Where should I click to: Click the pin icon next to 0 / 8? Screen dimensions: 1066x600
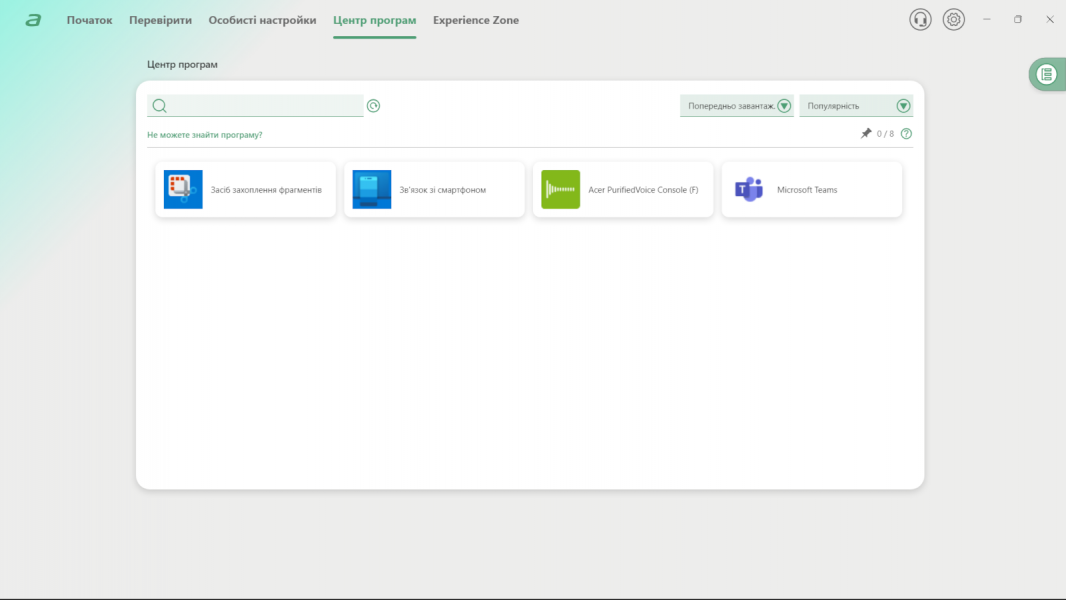click(866, 134)
